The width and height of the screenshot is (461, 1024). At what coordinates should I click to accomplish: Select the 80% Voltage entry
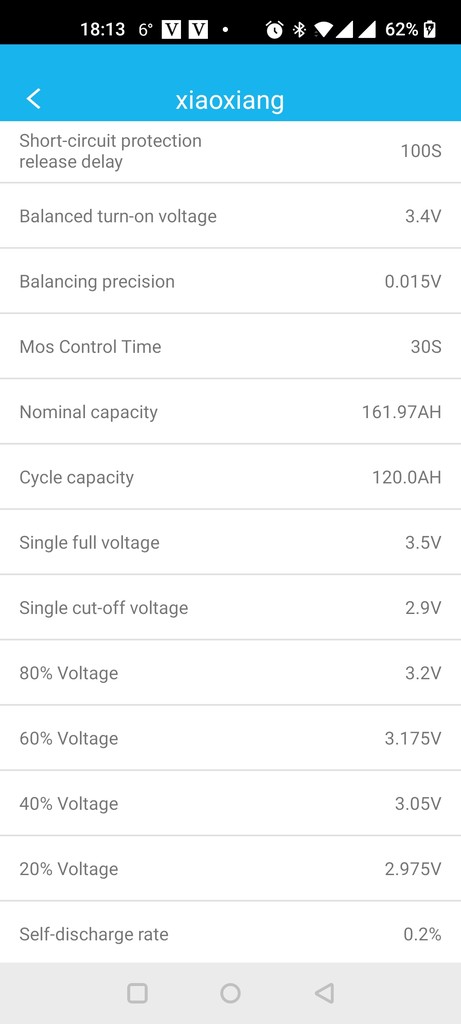[230, 673]
